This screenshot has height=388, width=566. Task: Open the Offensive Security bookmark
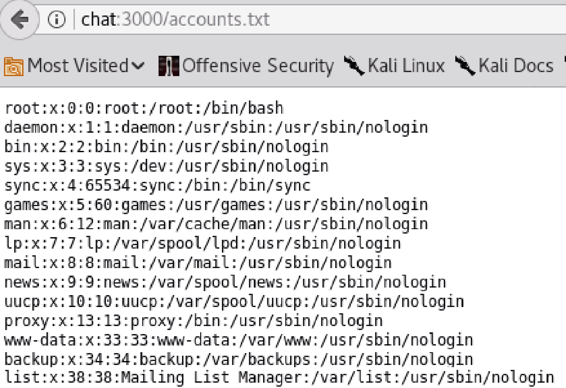point(247,66)
